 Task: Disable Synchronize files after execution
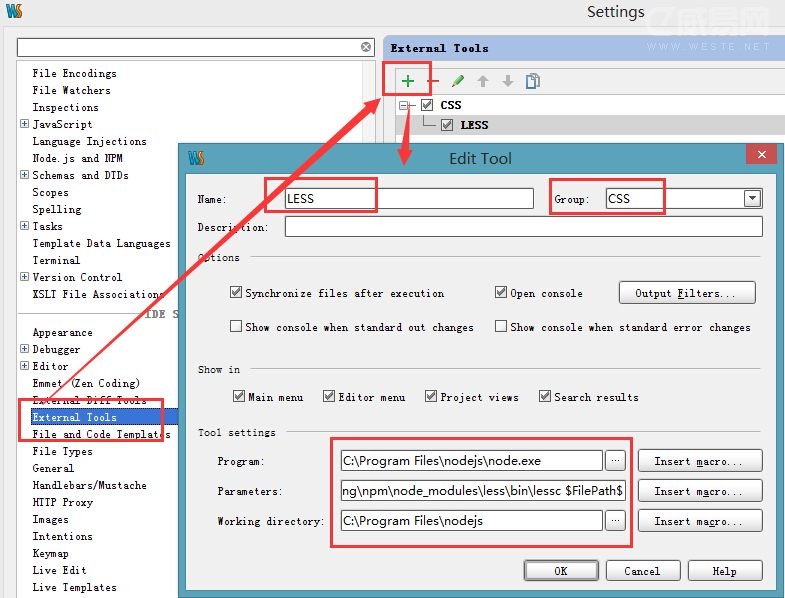coord(236,292)
